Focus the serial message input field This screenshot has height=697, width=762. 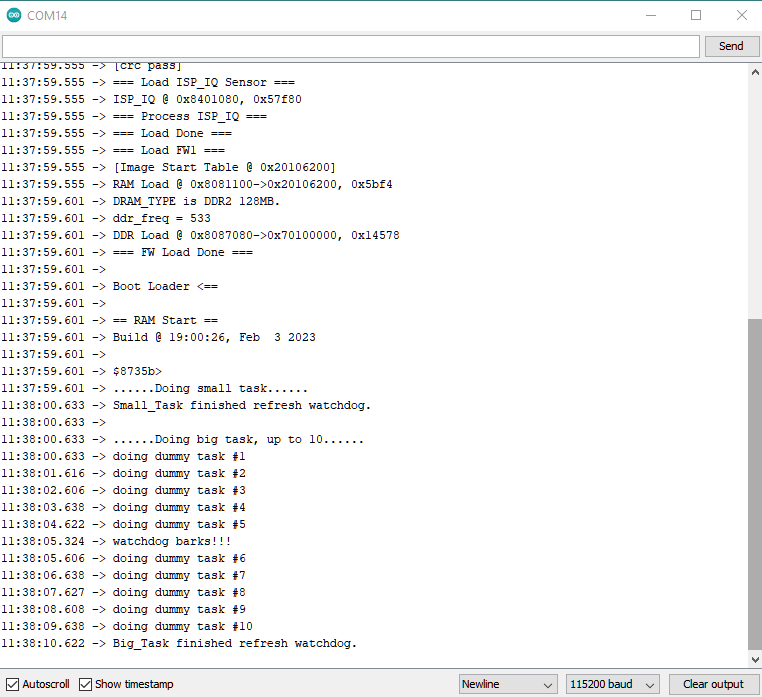pos(350,47)
